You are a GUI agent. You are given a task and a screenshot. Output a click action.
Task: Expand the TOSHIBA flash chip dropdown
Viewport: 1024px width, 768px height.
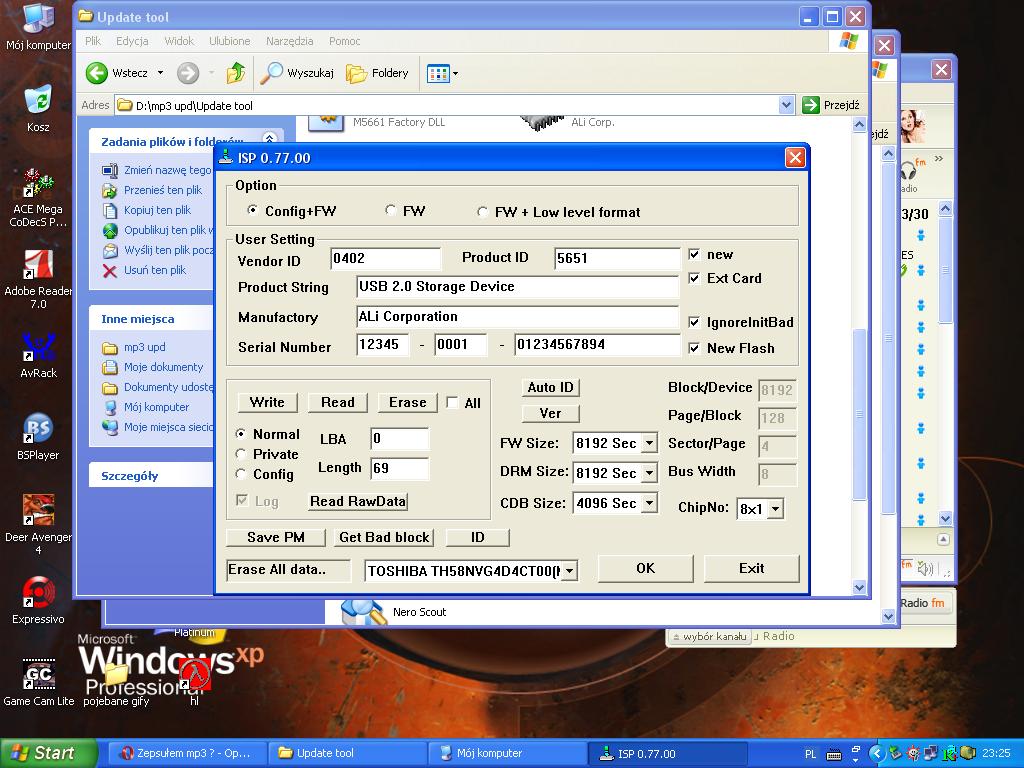pyautogui.click(x=569, y=571)
